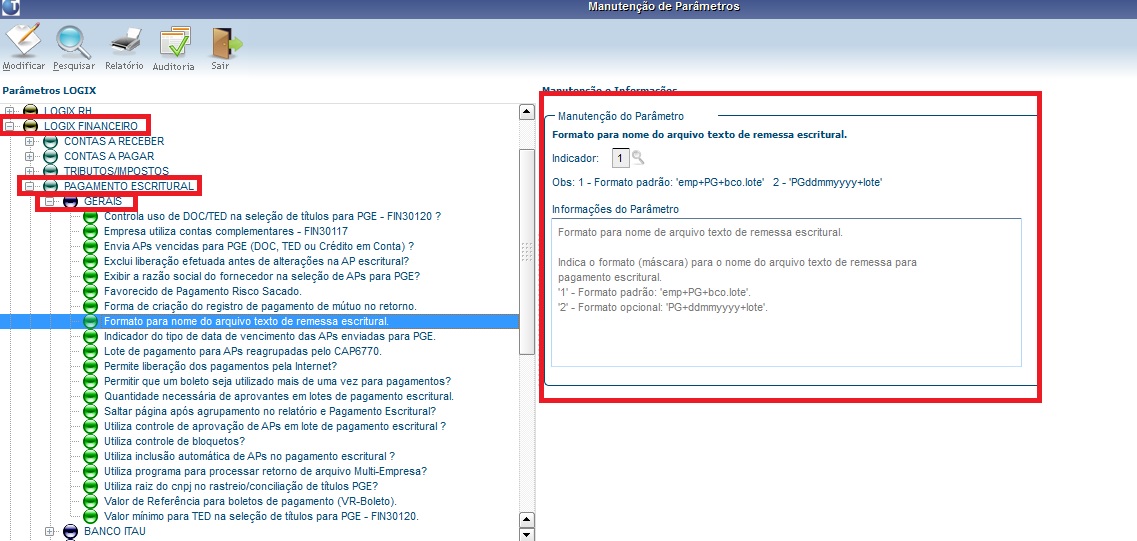Expand the BANCO ITAU node
Viewport: 1137px width, 541px height.
49,531
